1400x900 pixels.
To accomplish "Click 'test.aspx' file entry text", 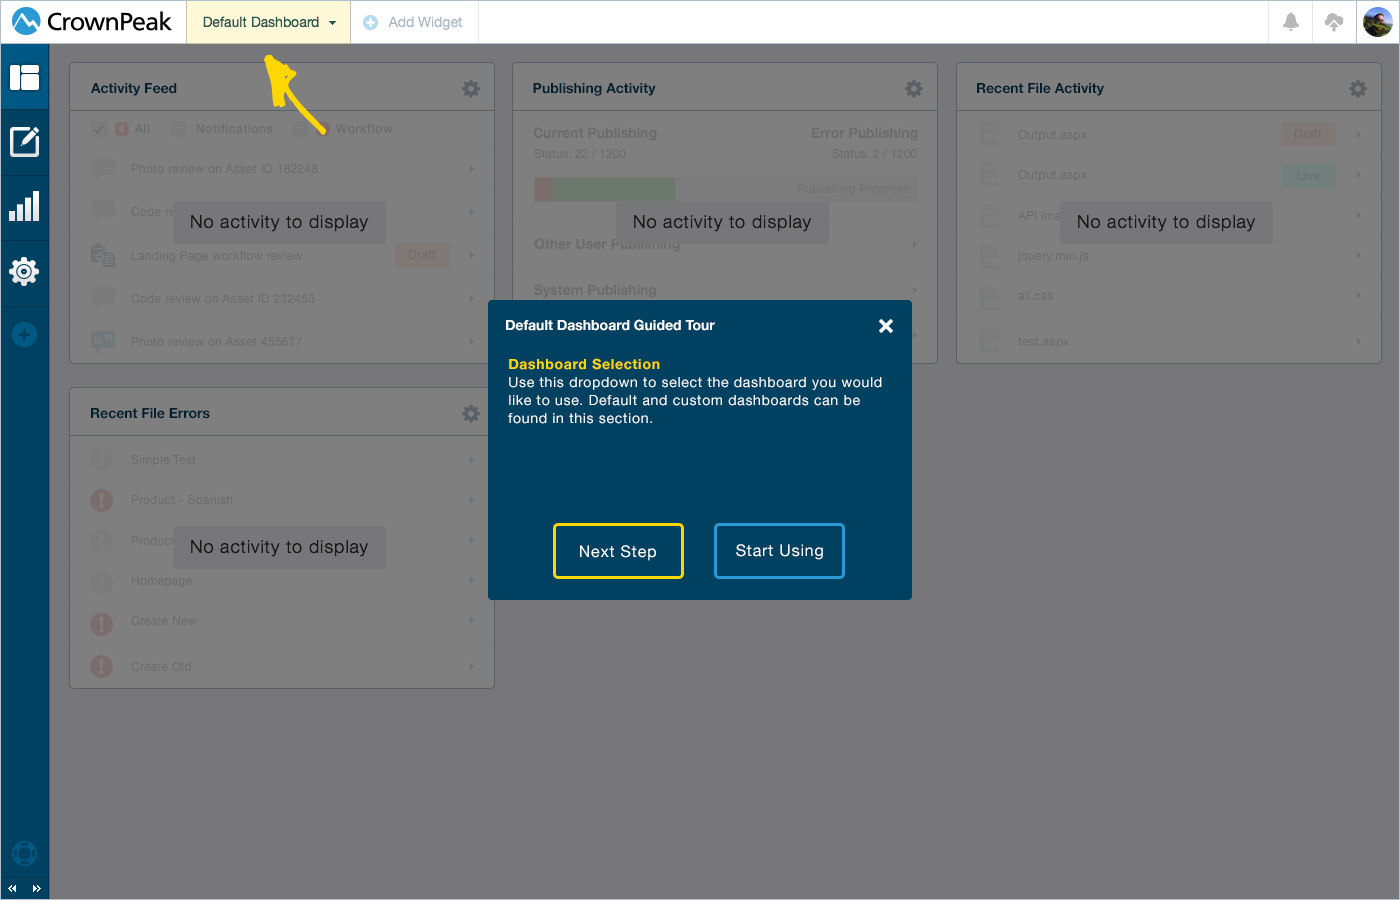I will tap(1043, 342).
